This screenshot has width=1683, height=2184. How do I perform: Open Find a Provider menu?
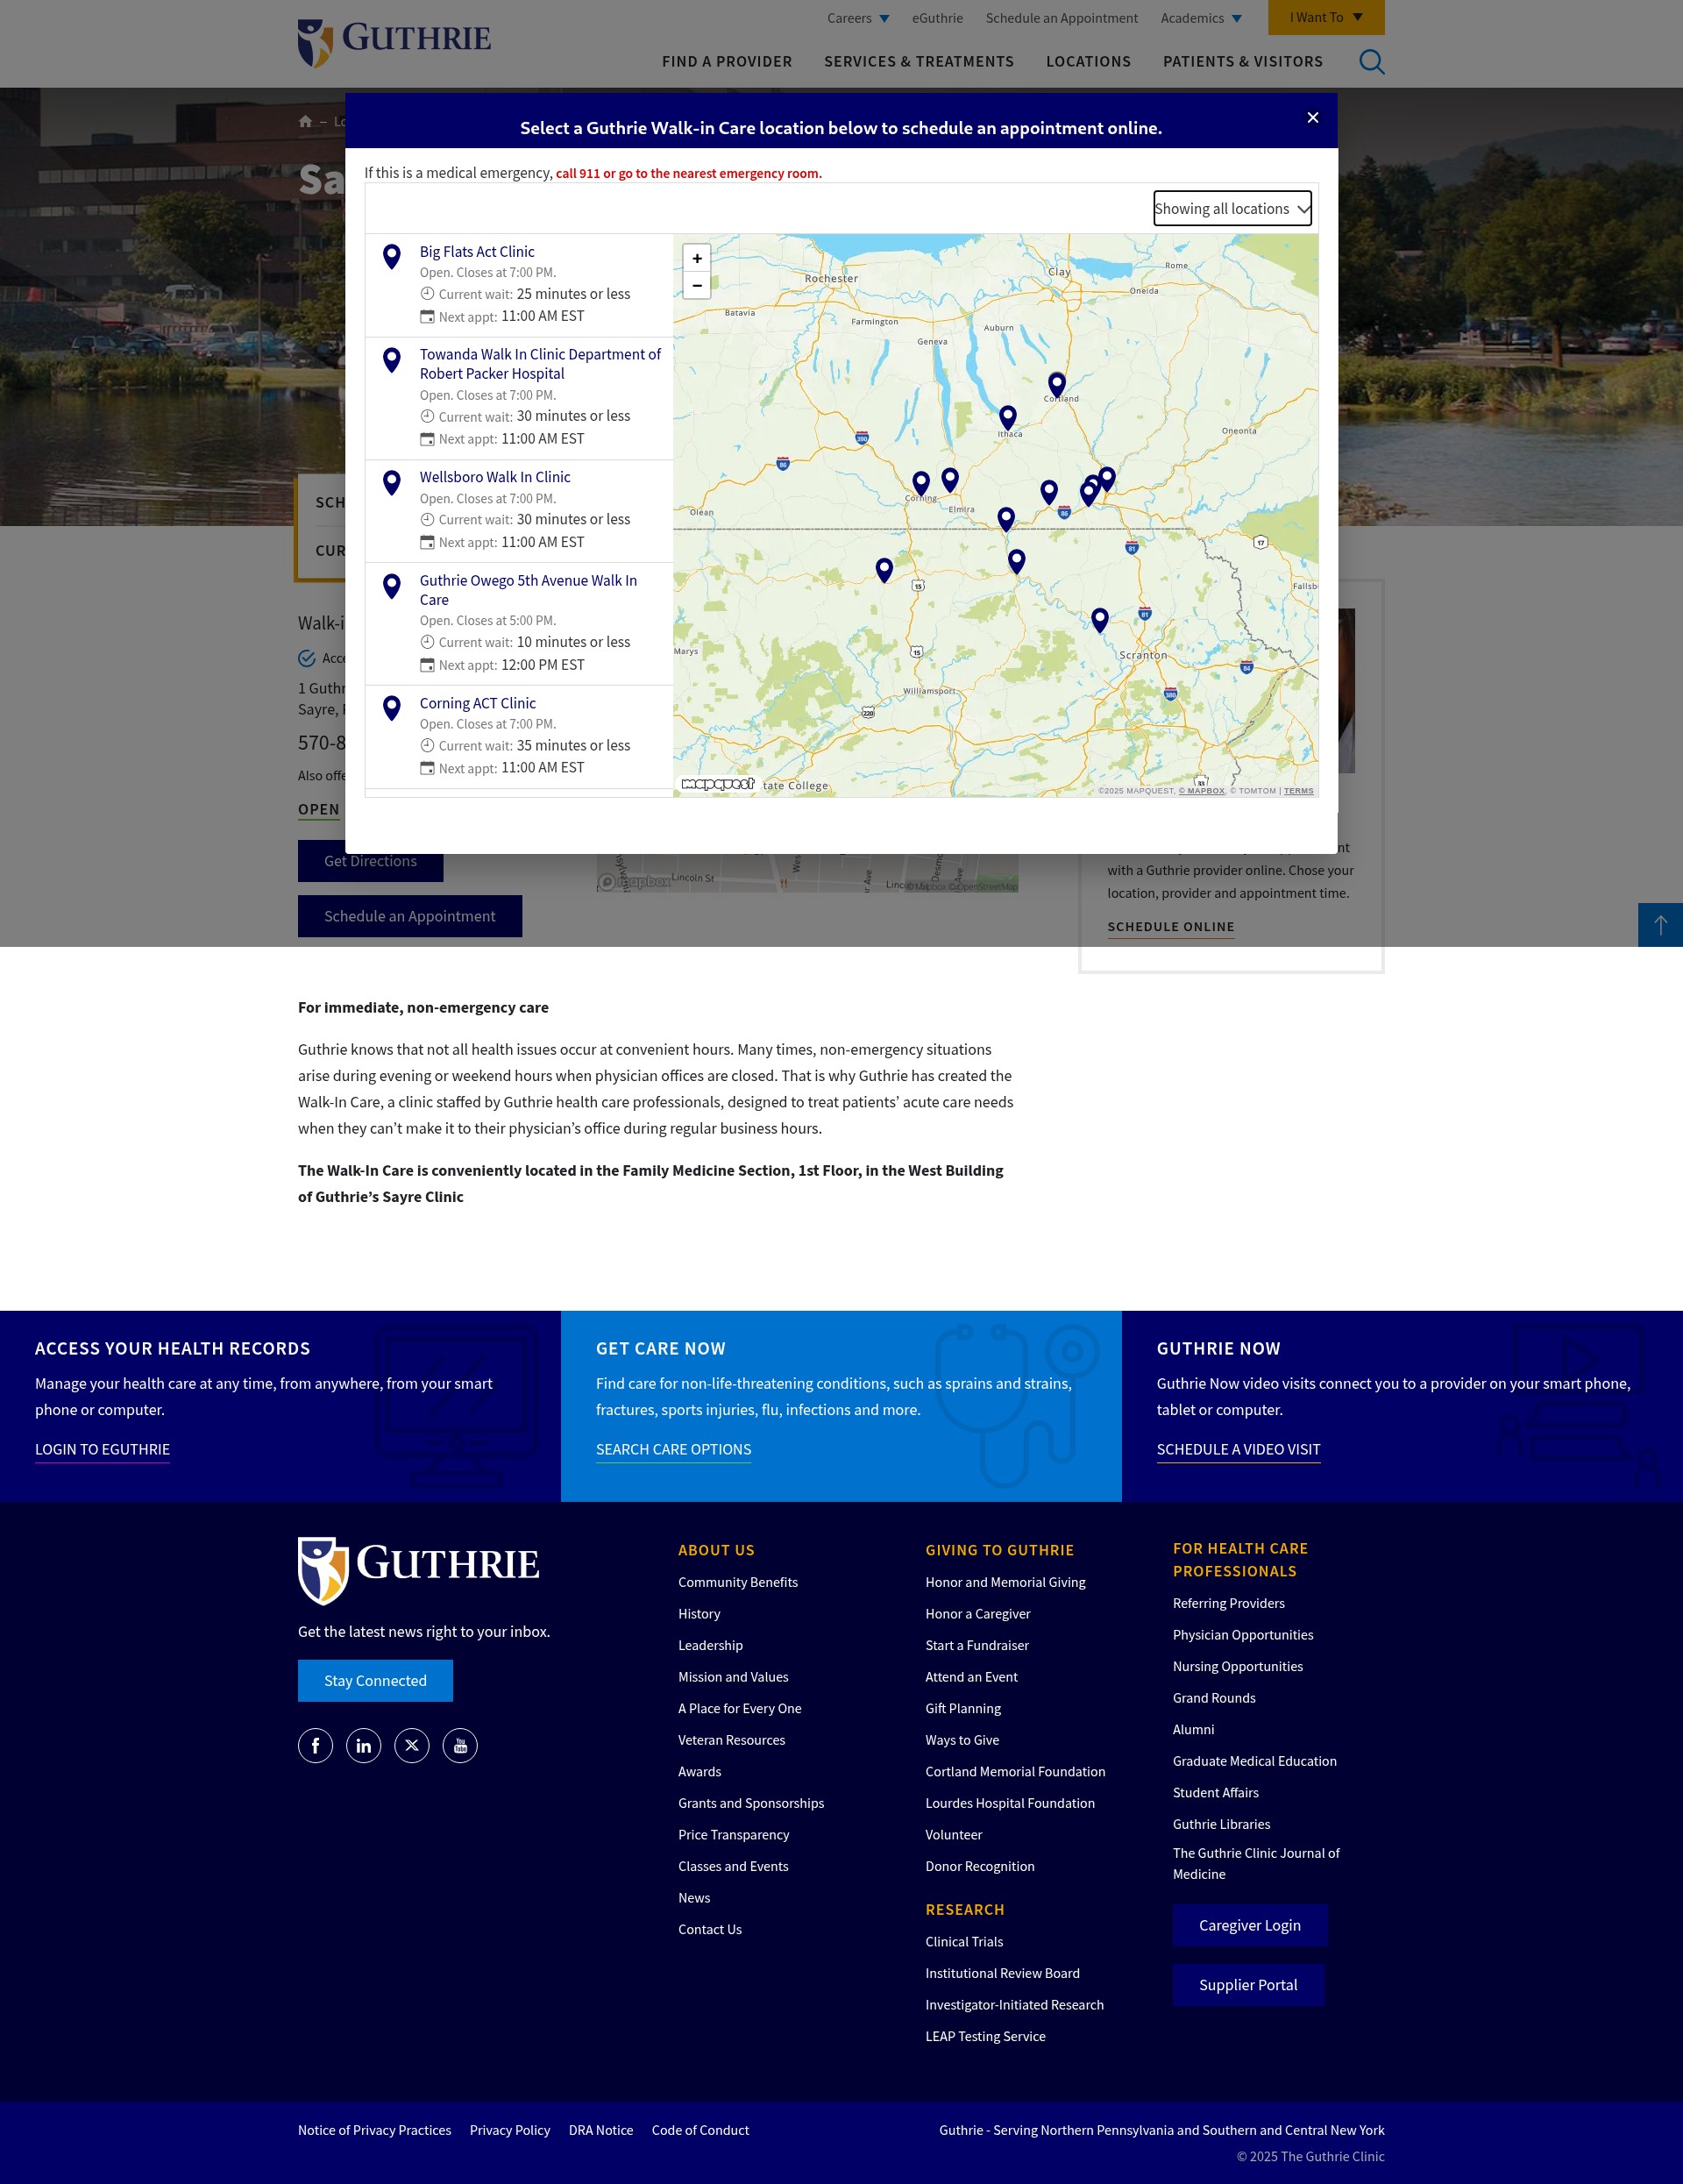(x=727, y=62)
